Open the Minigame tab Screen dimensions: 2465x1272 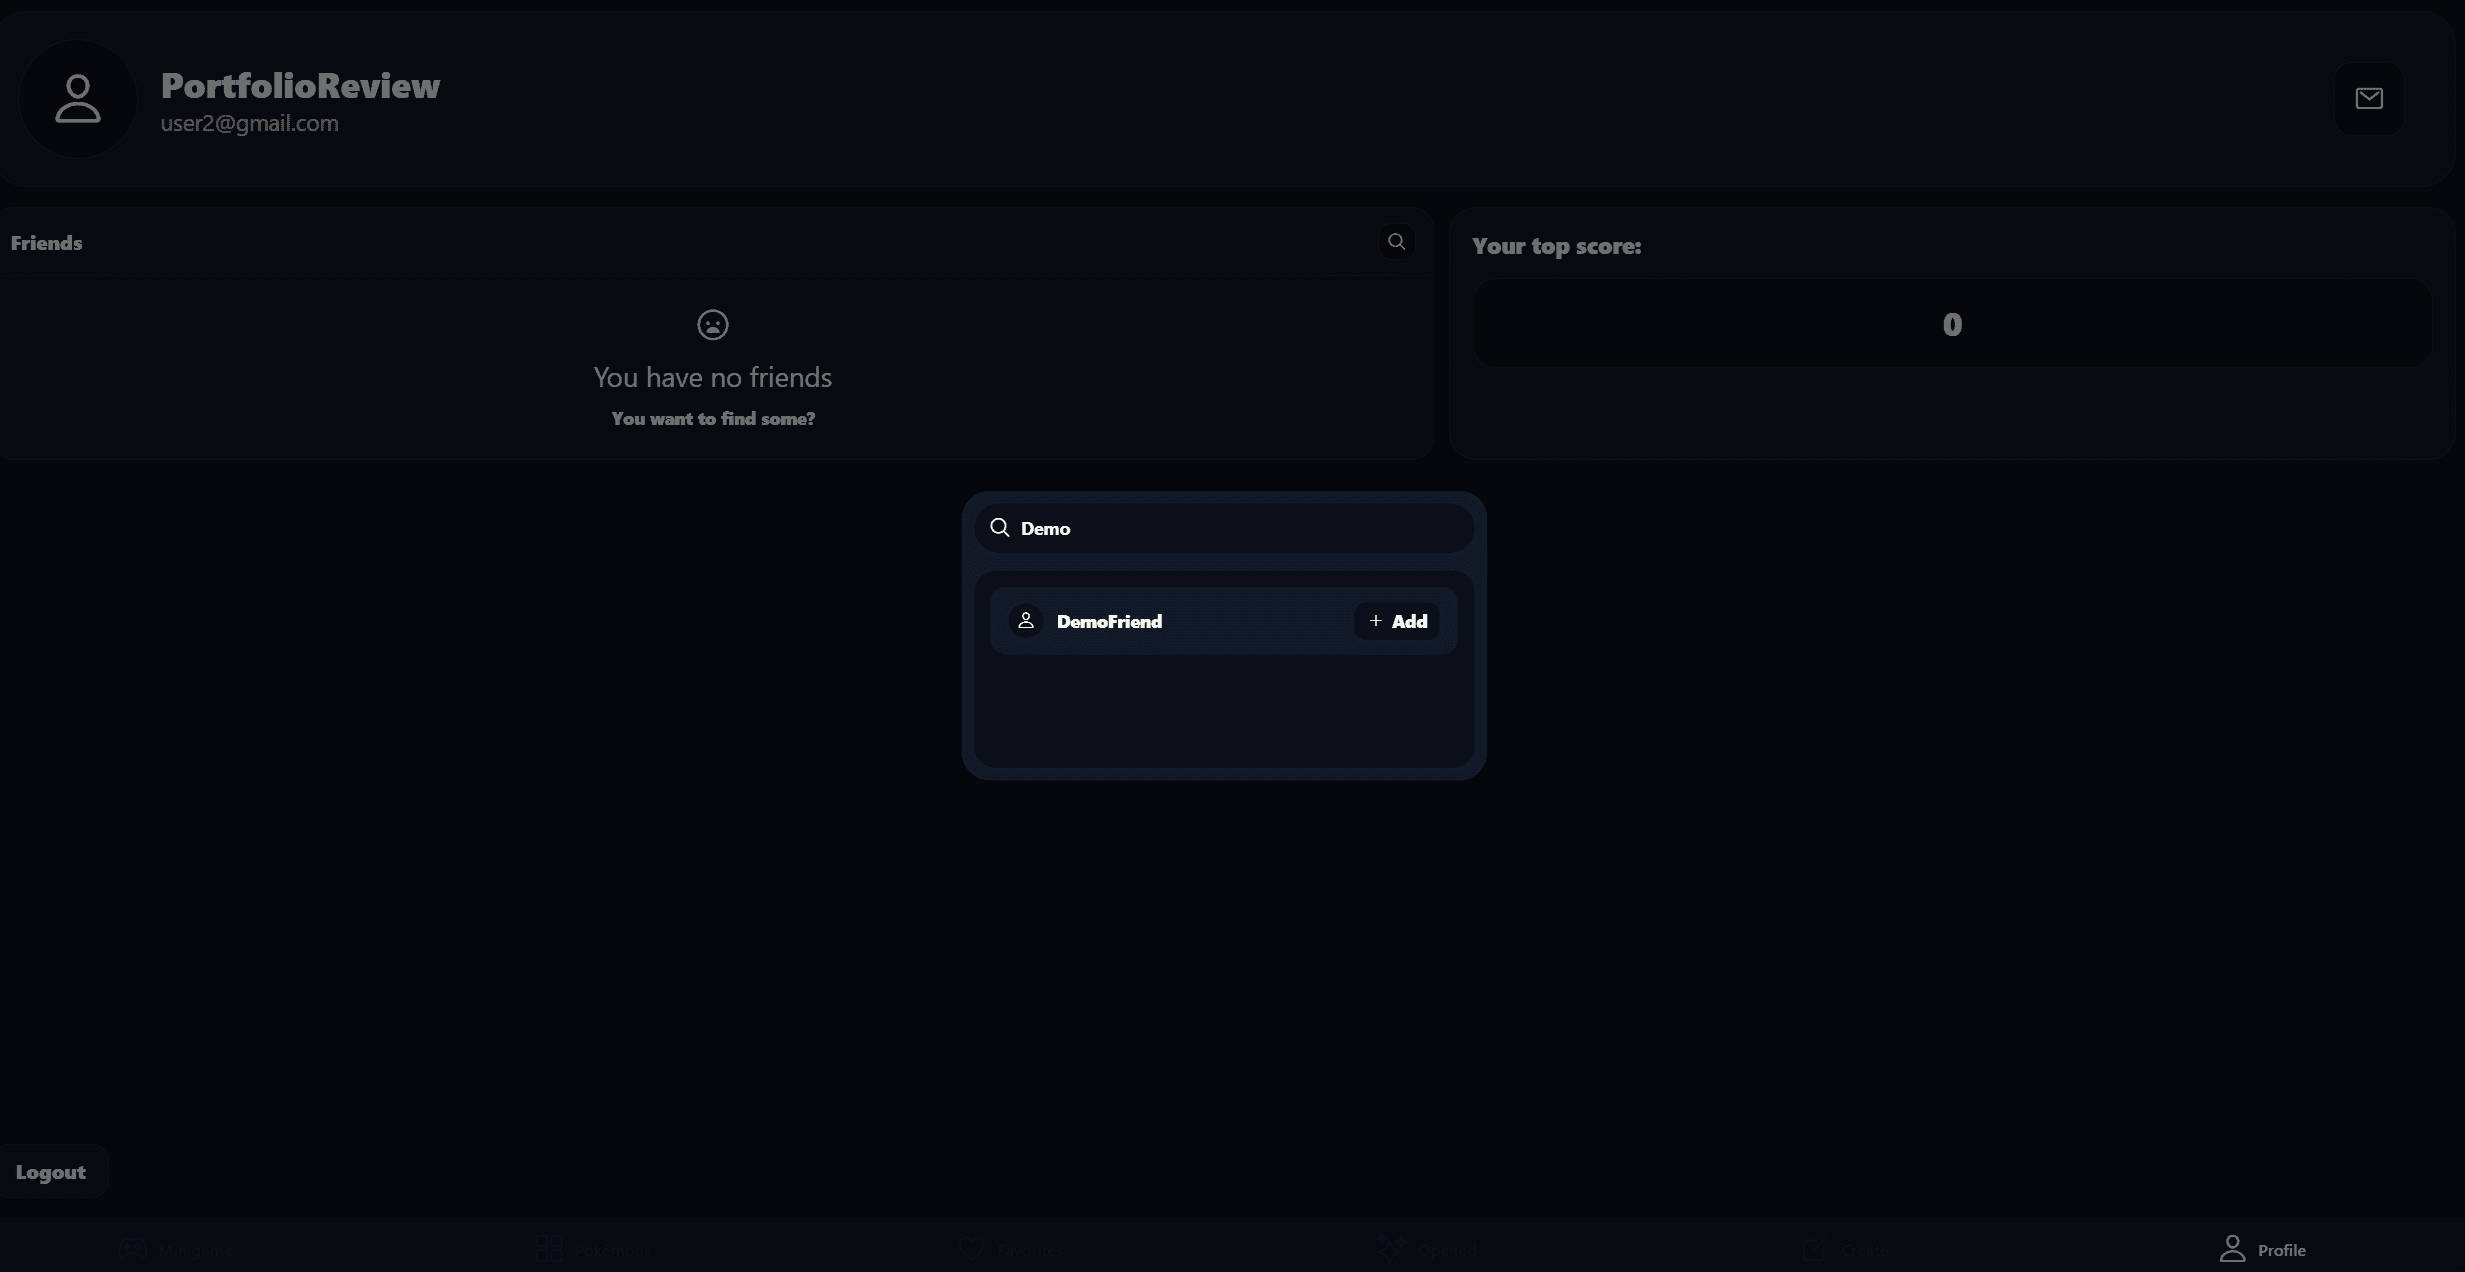coord(175,1249)
